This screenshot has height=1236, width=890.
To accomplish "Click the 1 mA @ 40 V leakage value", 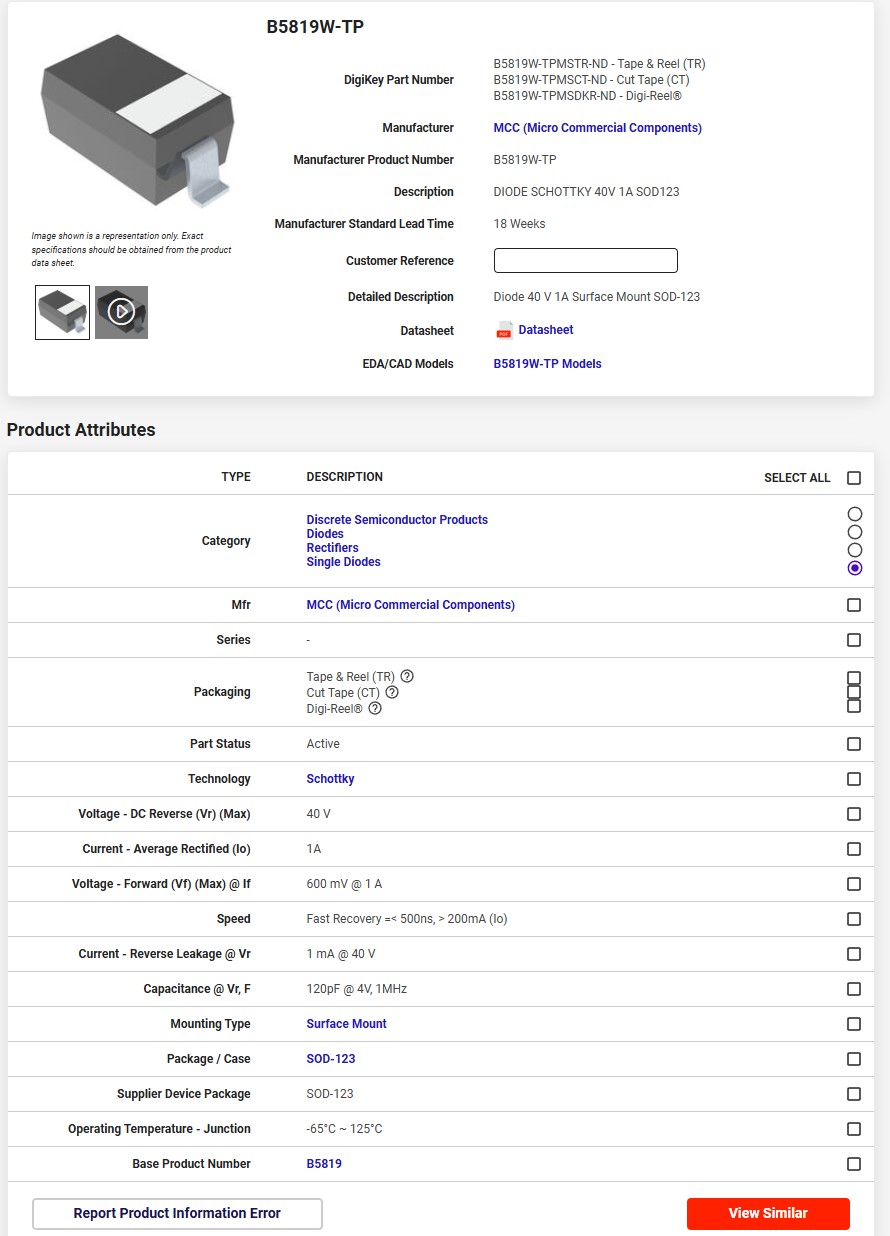I will 341,954.
